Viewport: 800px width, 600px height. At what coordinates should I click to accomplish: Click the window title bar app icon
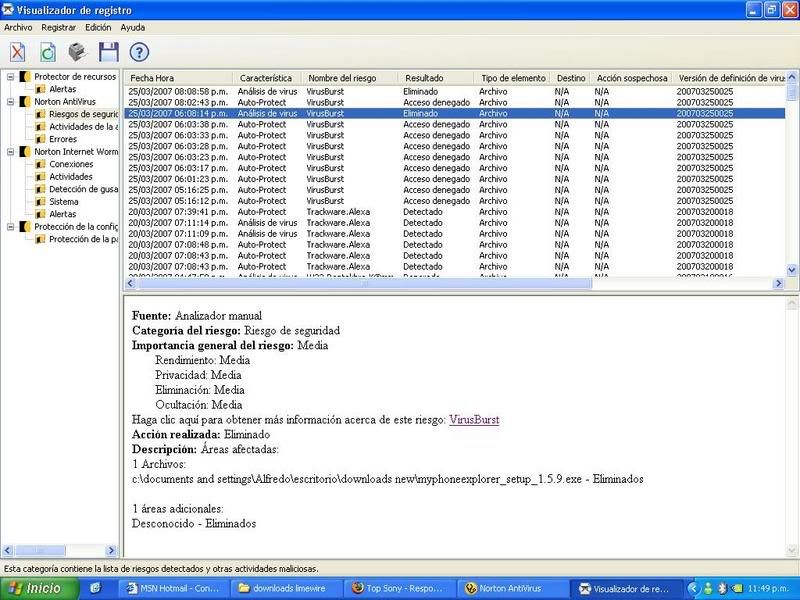click(8, 10)
